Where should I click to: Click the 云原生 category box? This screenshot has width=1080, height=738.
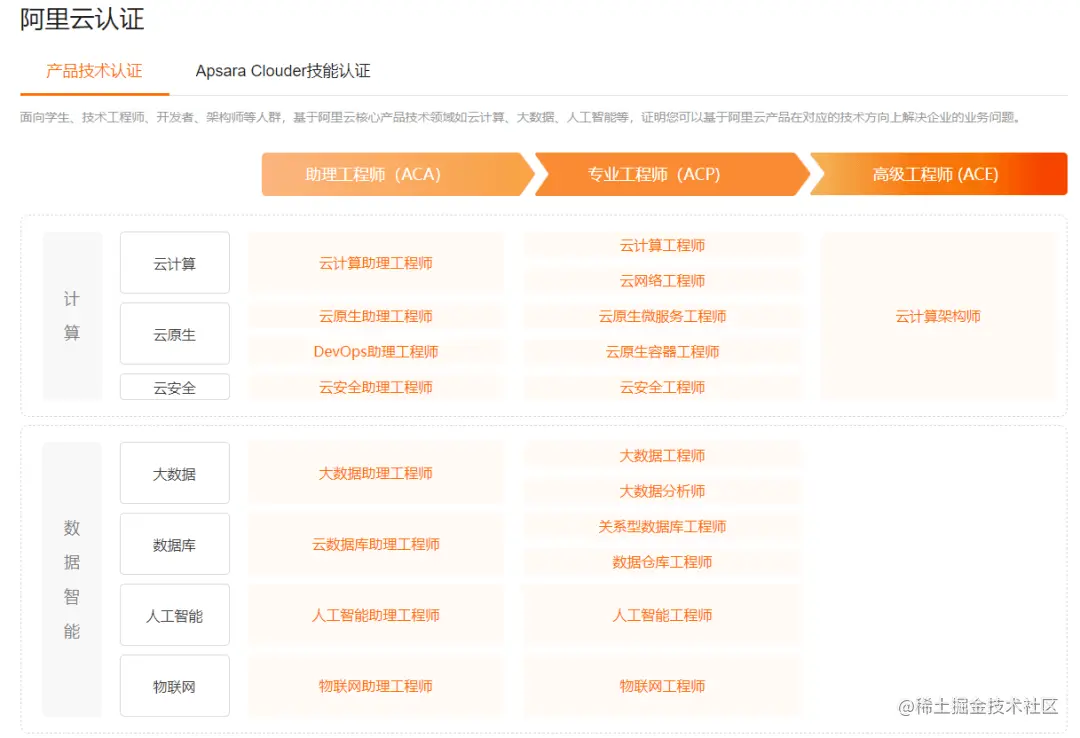[175, 335]
